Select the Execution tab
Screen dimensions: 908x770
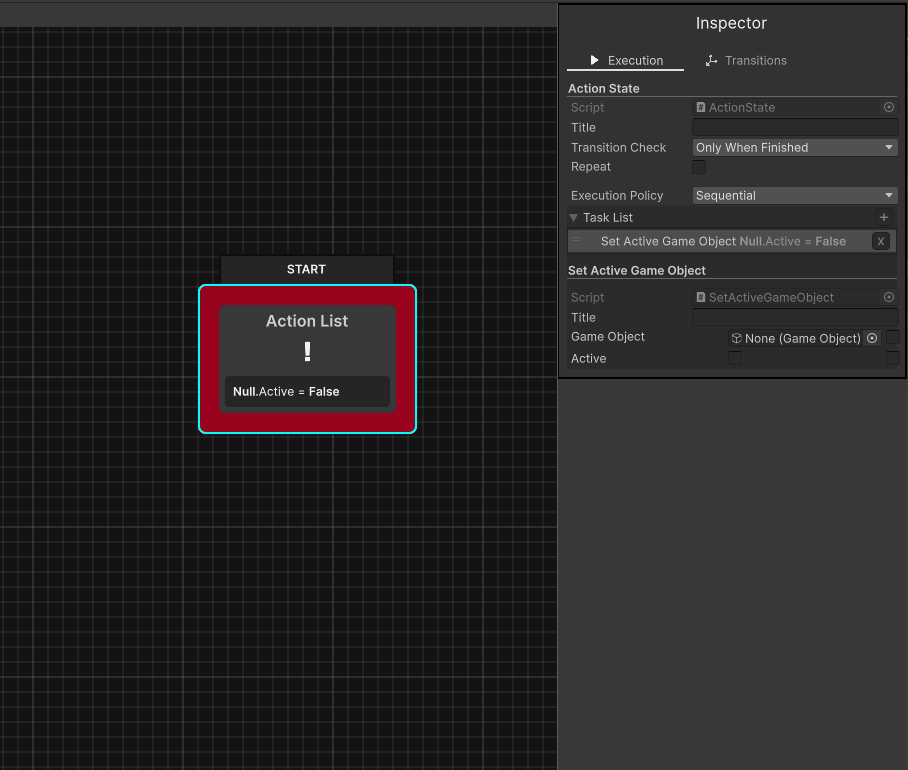[x=625, y=60]
